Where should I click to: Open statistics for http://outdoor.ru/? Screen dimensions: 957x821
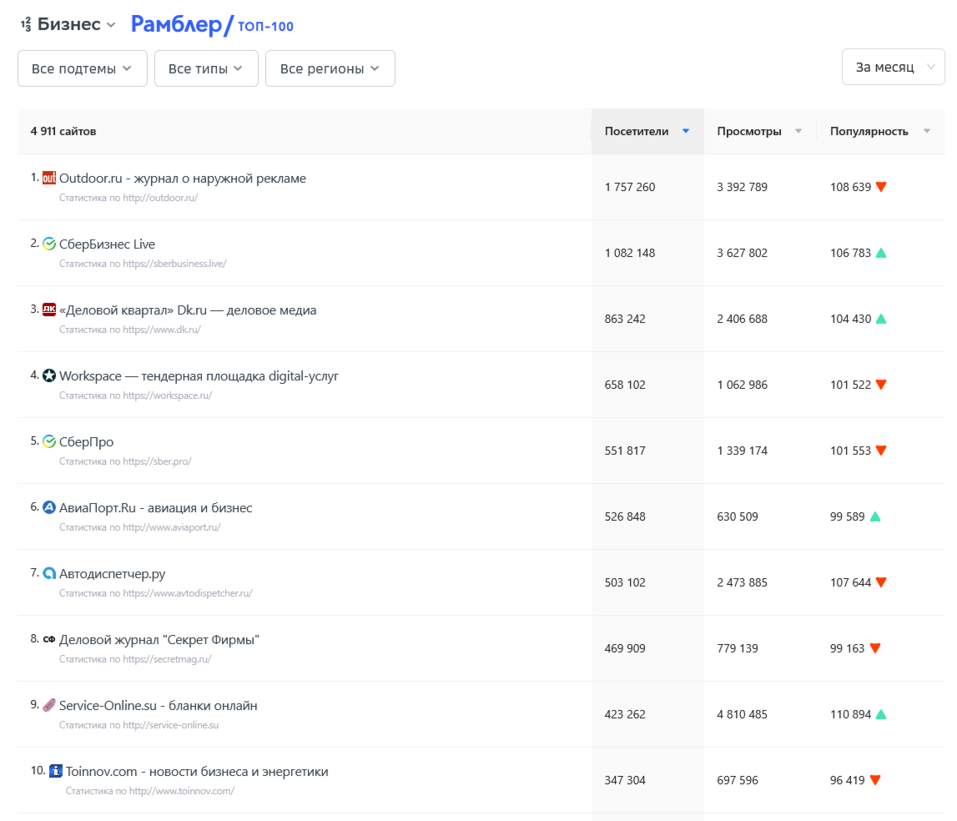click(x=128, y=198)
